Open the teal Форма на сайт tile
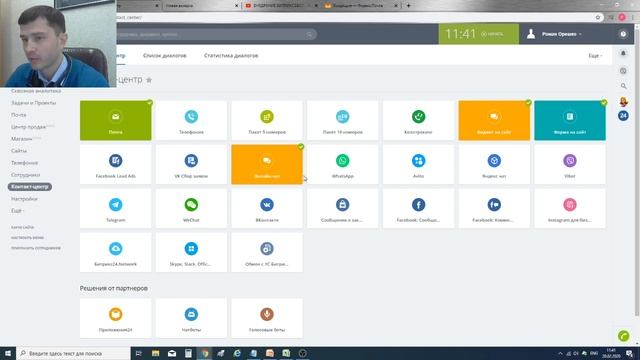 click(x=570, y=120)
